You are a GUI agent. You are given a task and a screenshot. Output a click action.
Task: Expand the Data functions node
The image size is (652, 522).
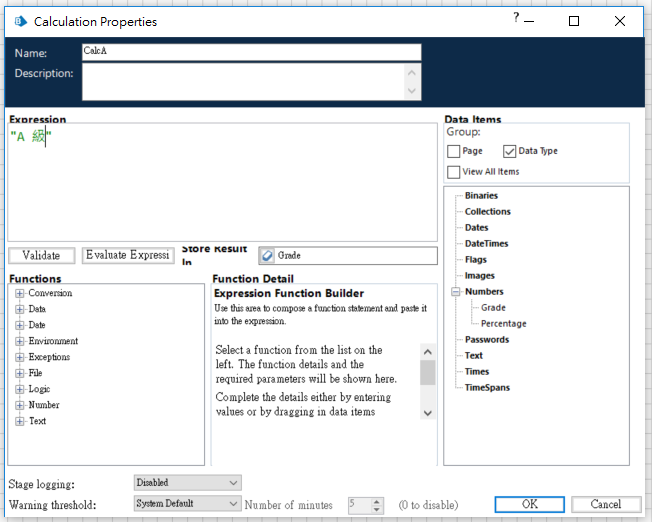19,309
